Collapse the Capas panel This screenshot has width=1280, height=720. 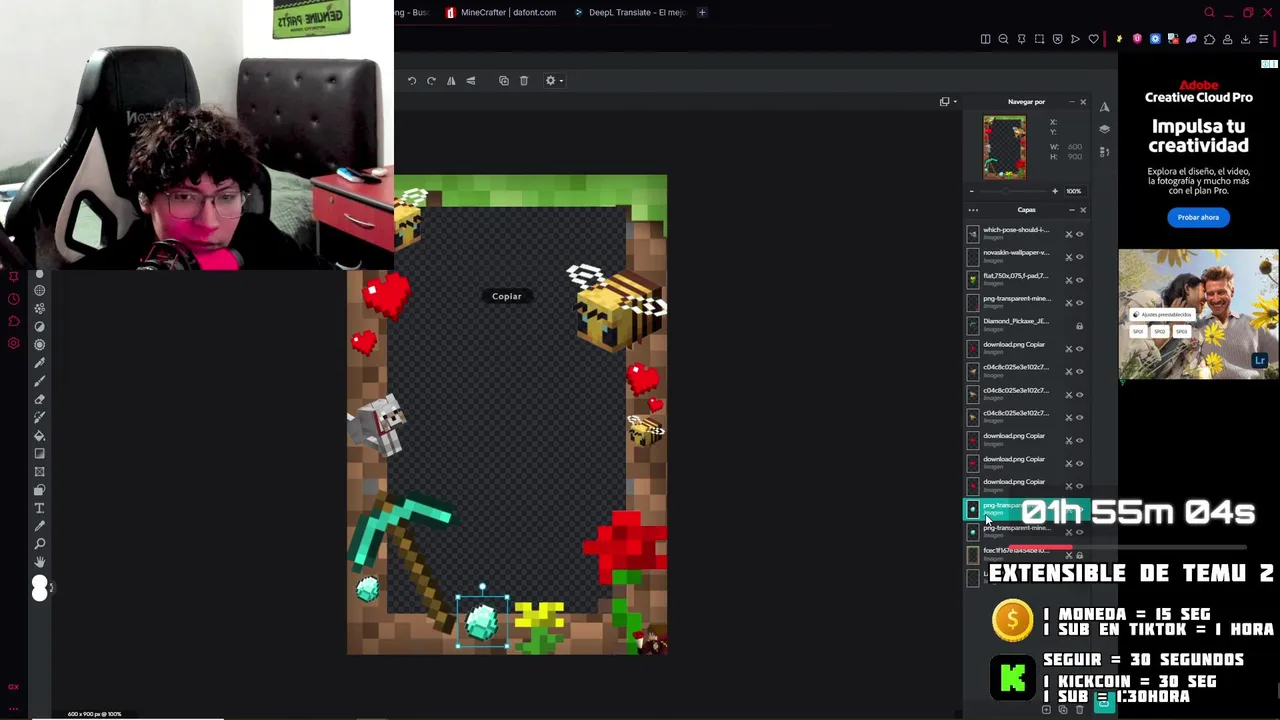[x=1071, y=210]
